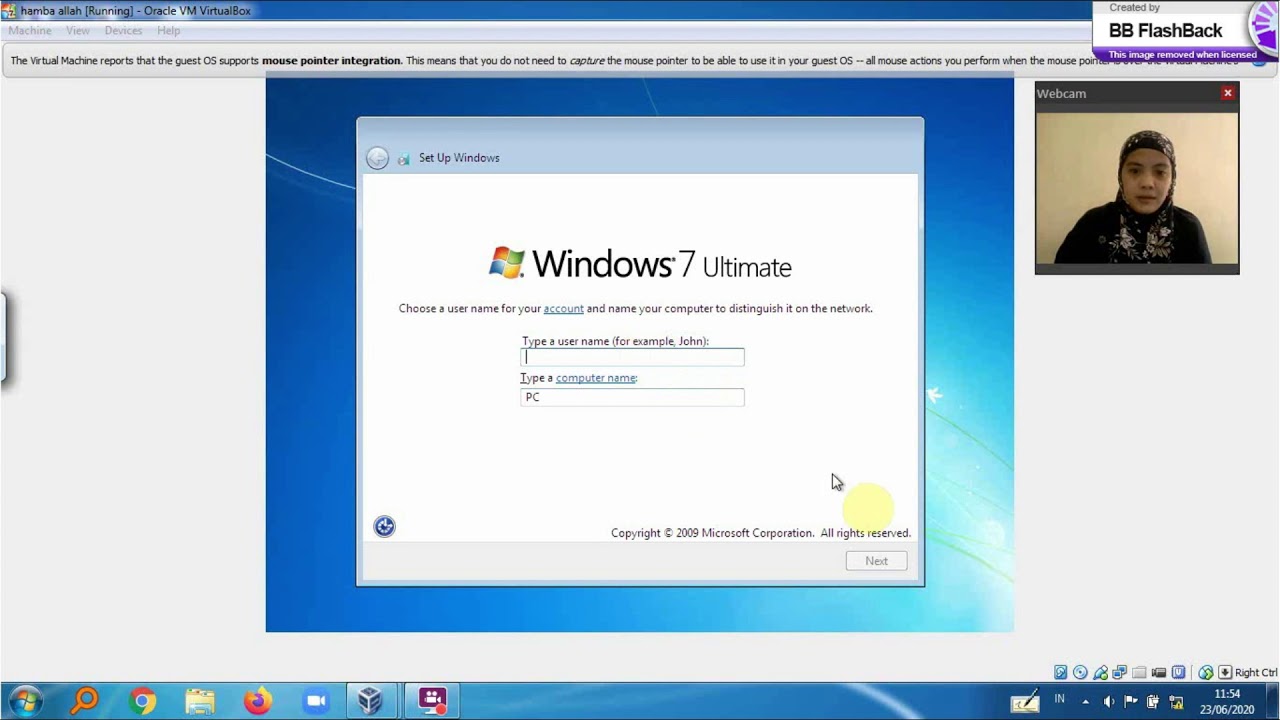The width and height of the screenshot is (1280, 720).
Task: Click the Show Desktop strip beside the clock
Action: coord(1272,701)
